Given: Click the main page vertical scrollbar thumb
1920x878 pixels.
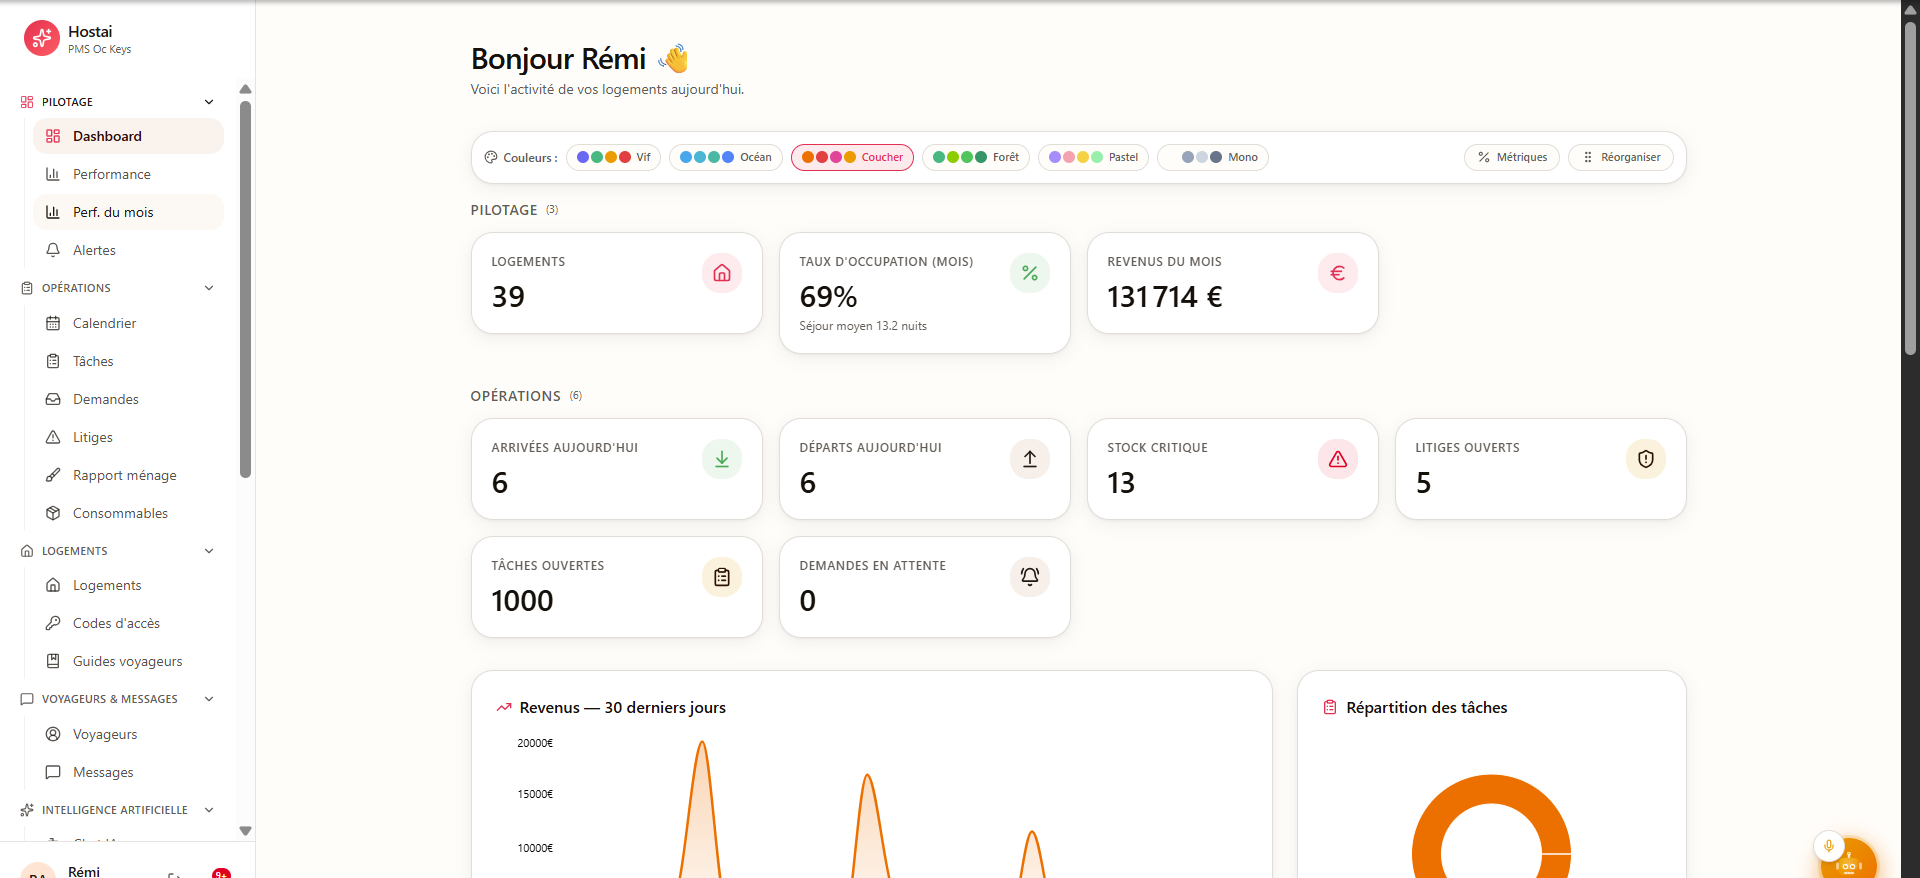Looking at the screenshot, I should (x=1910, y=188).
